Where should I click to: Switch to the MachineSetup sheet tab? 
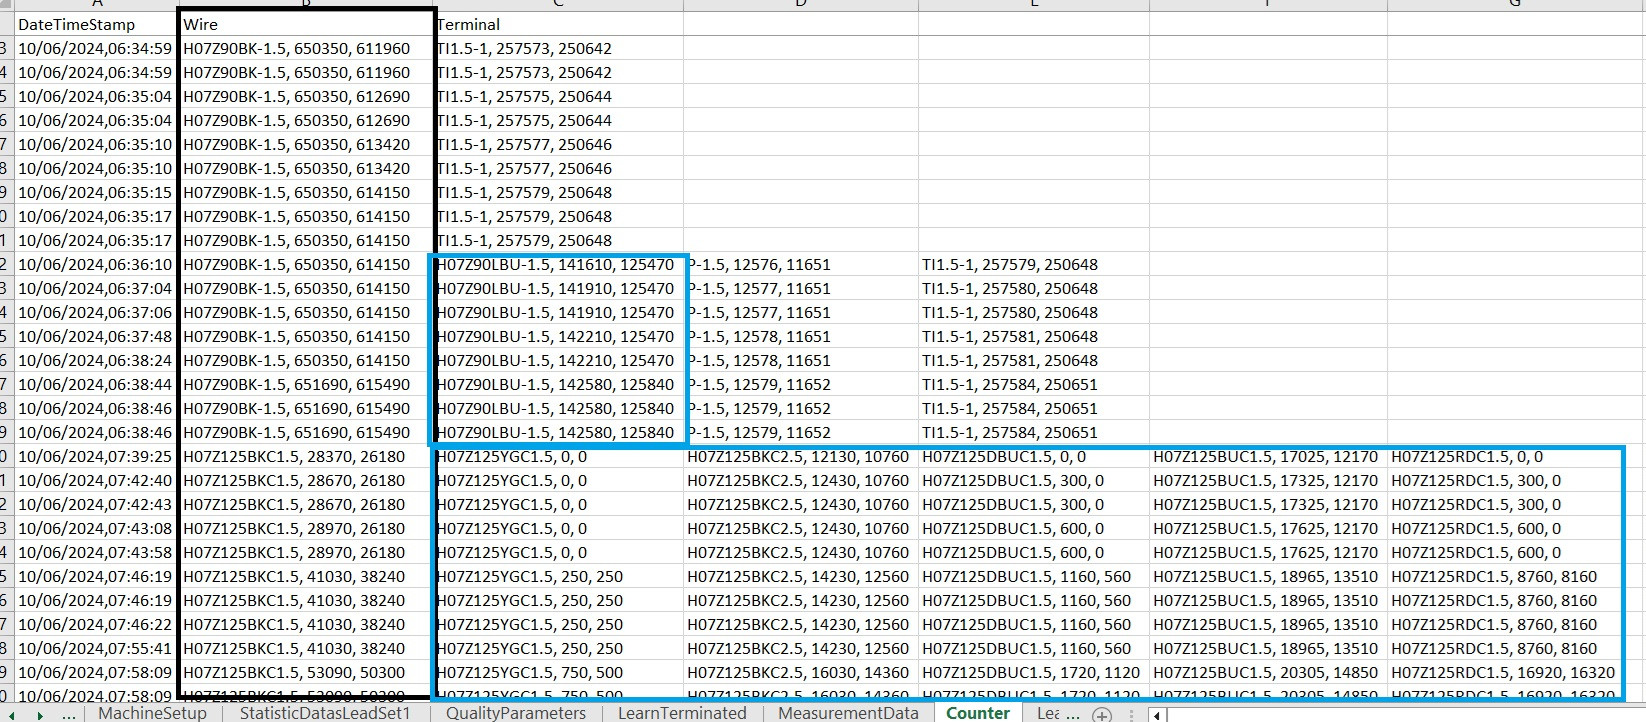point(152,713)
